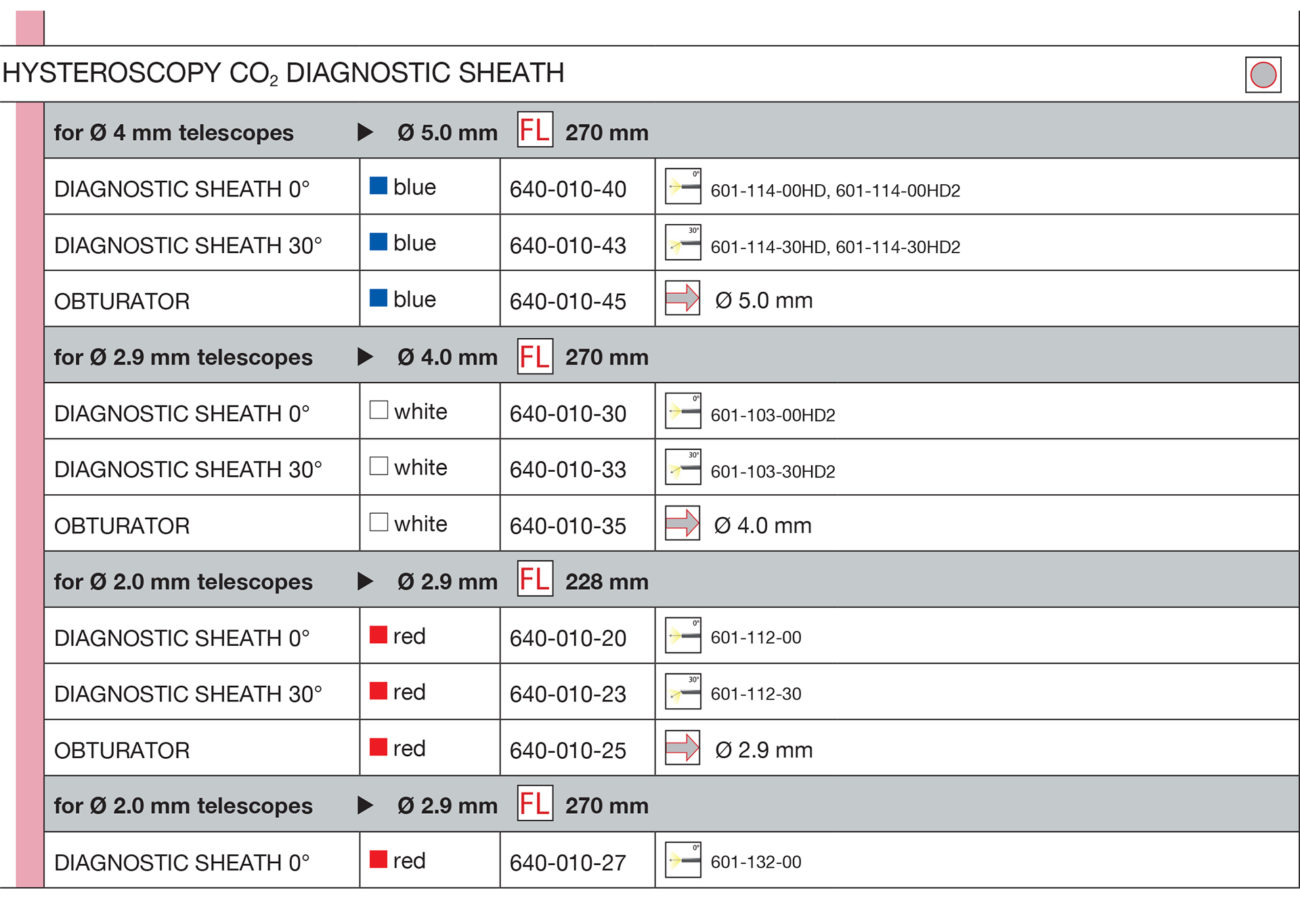Click the obturator arrow icon beside Ø 2.9 mm
Viewport: 1300px width, 899px height.
tap(683, 748)
